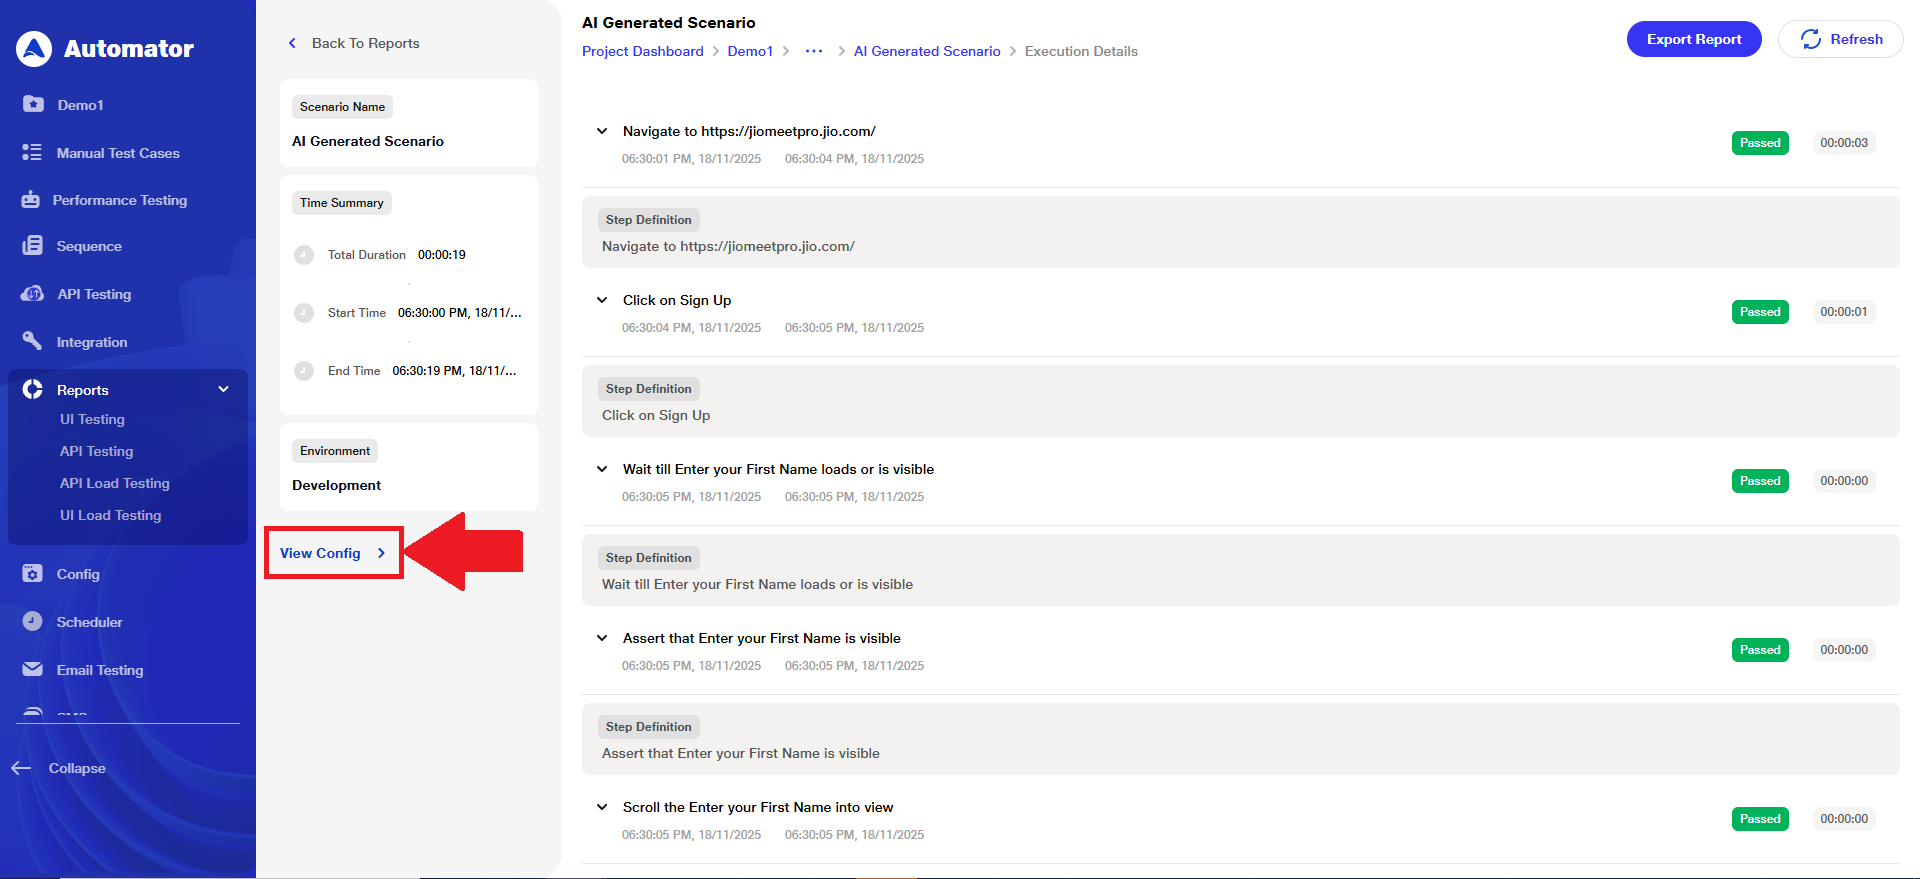Image resolution: width=1920 pixels, height=879 pixels.
Task: Open the Scheduler clock icon
Action: tap(32, 621)
